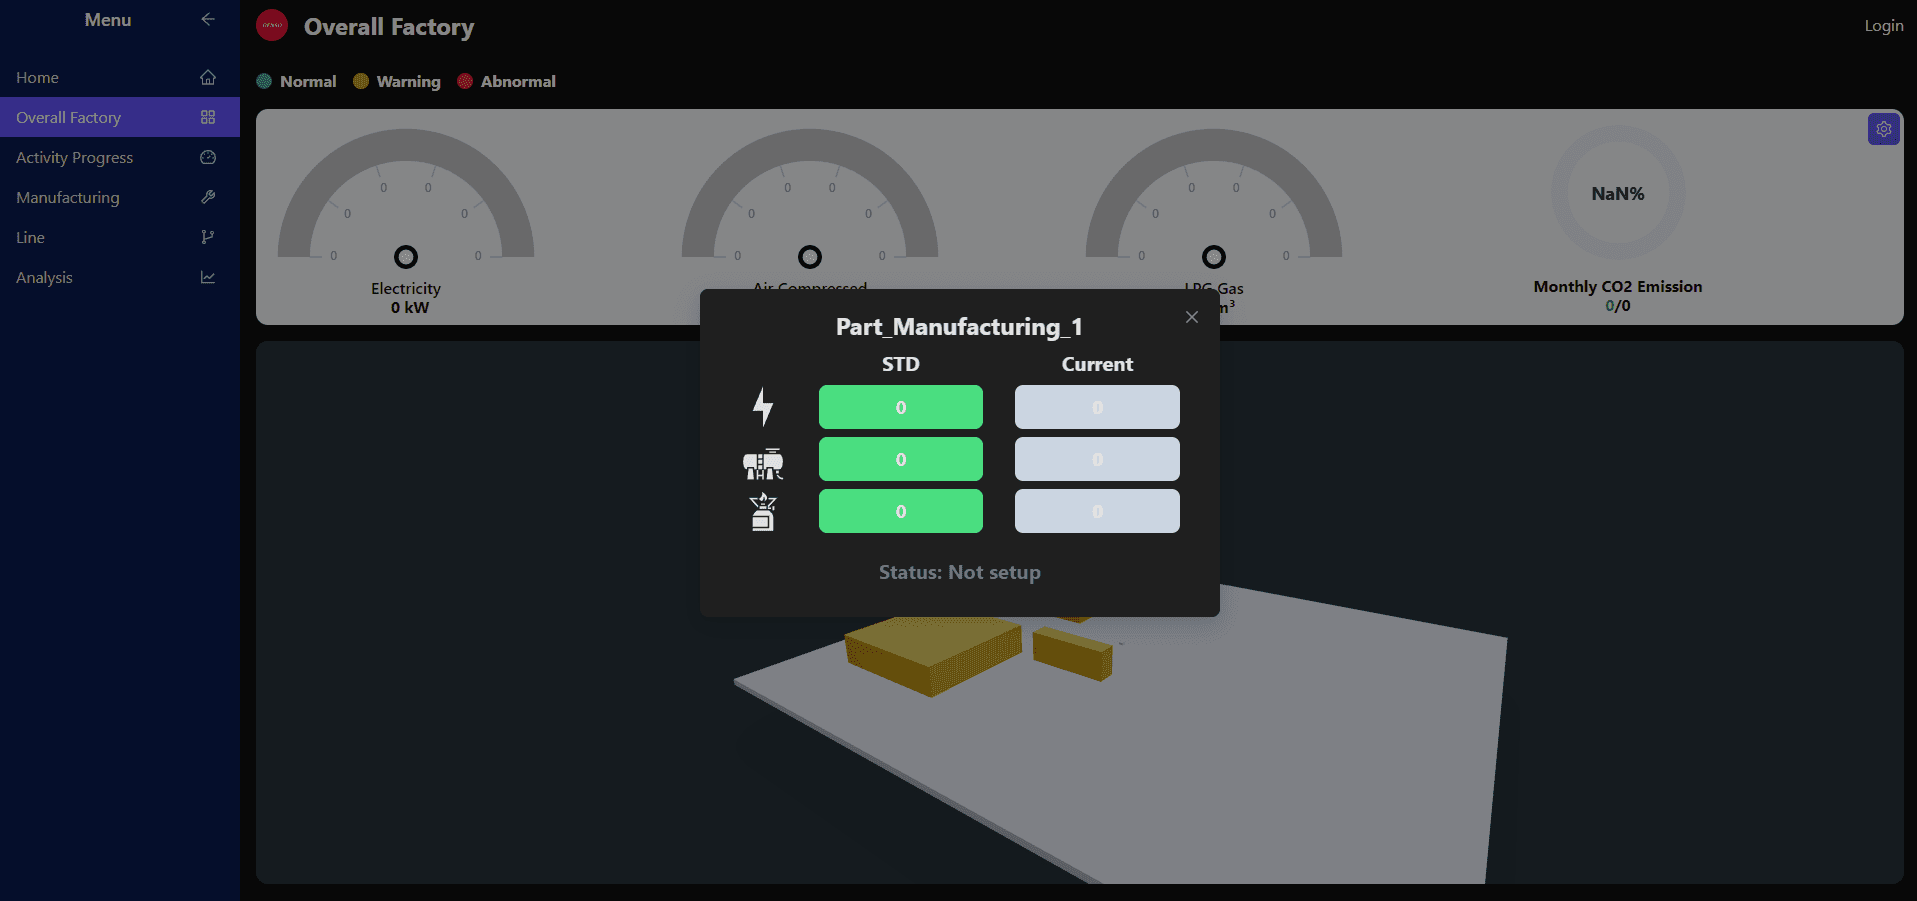Open the Manufacturing section
Image resolution: width=1917 pixels, height=901 pixels.
(120, 197)
